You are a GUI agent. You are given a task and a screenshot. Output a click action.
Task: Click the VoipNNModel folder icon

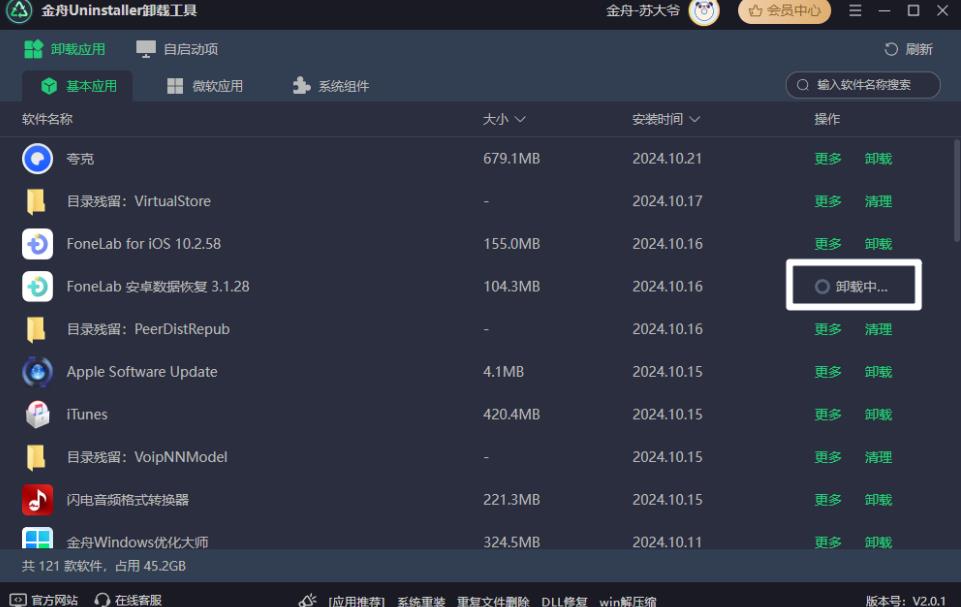tap(36, 457)
